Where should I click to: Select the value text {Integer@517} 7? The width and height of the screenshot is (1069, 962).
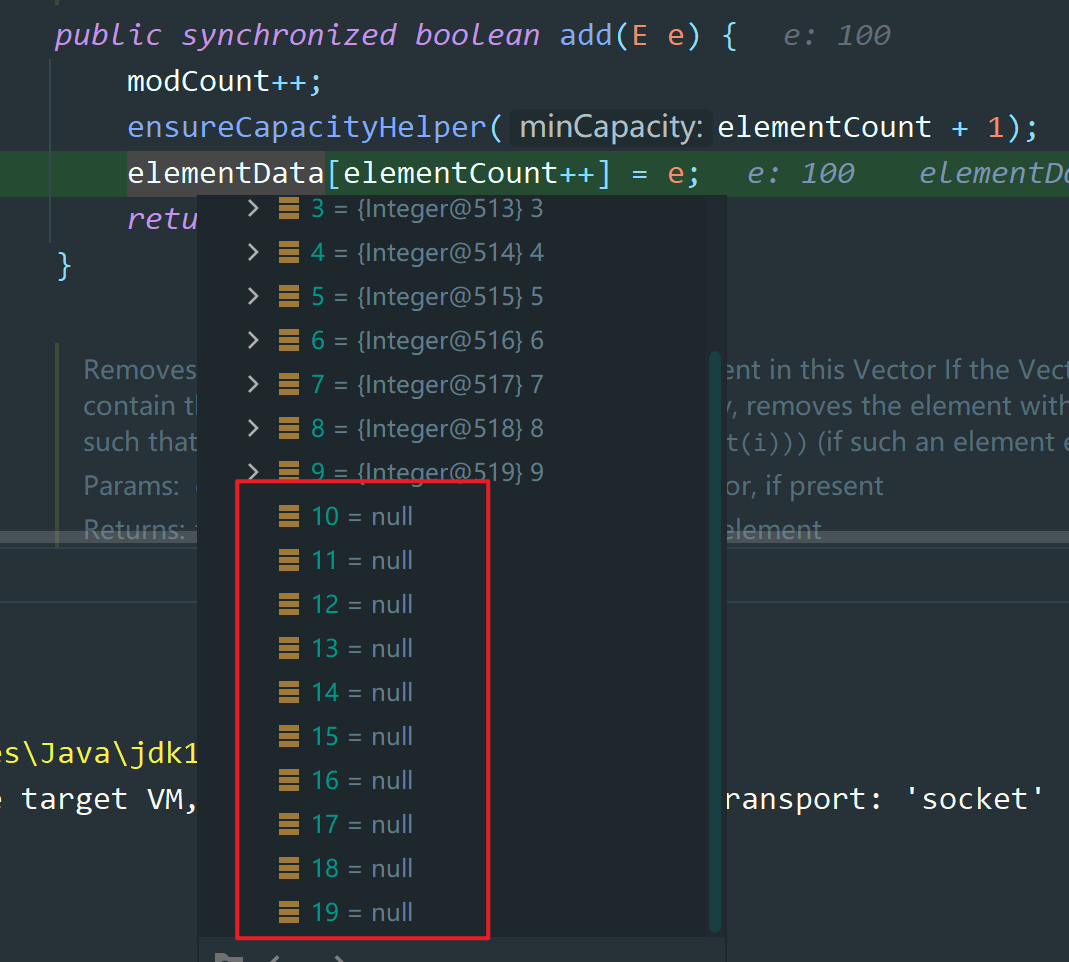coord(450,385)
